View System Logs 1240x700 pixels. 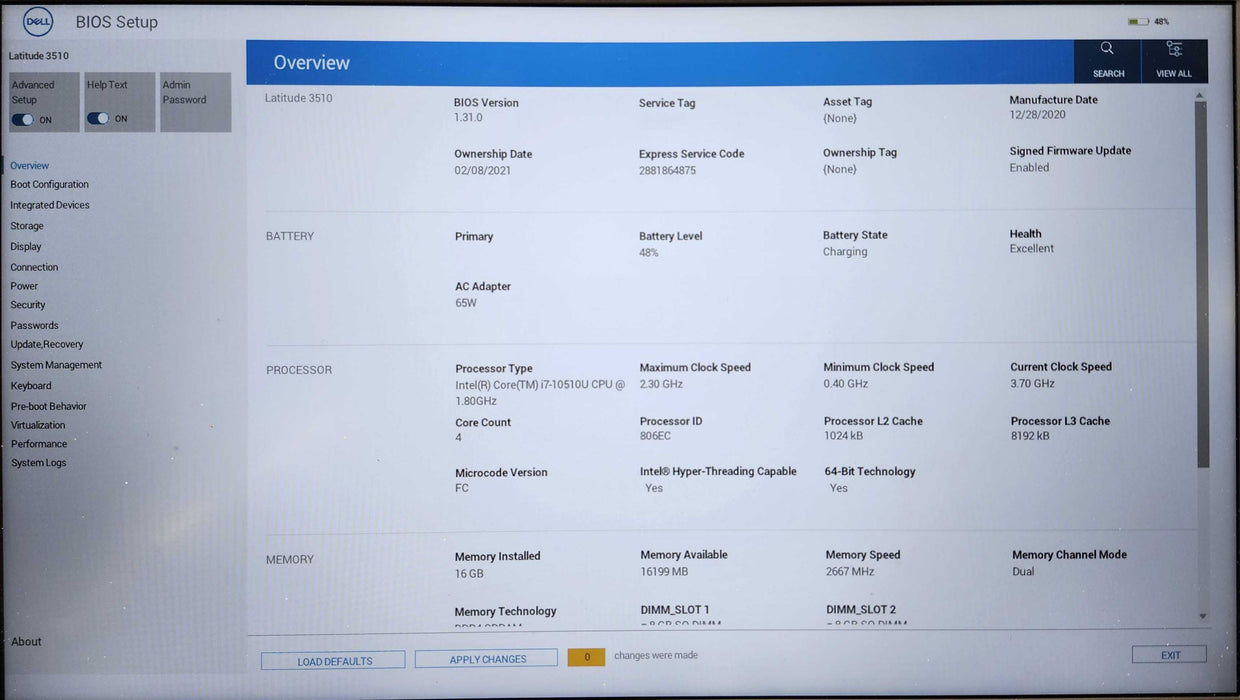coord(38,462)
